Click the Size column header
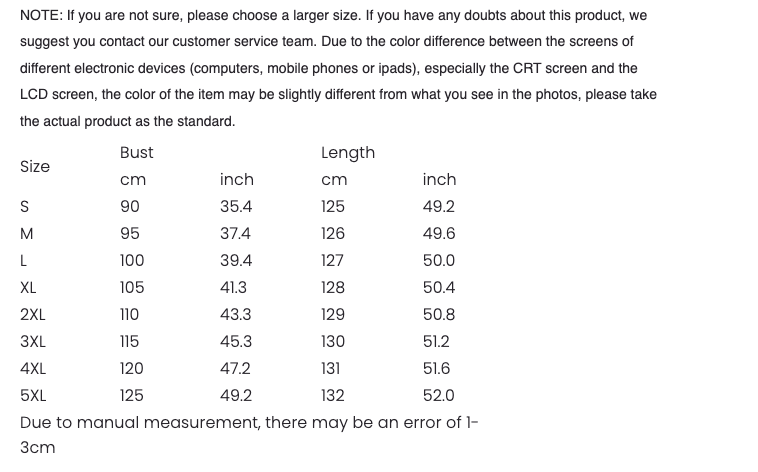 click(x=35, y=166)
